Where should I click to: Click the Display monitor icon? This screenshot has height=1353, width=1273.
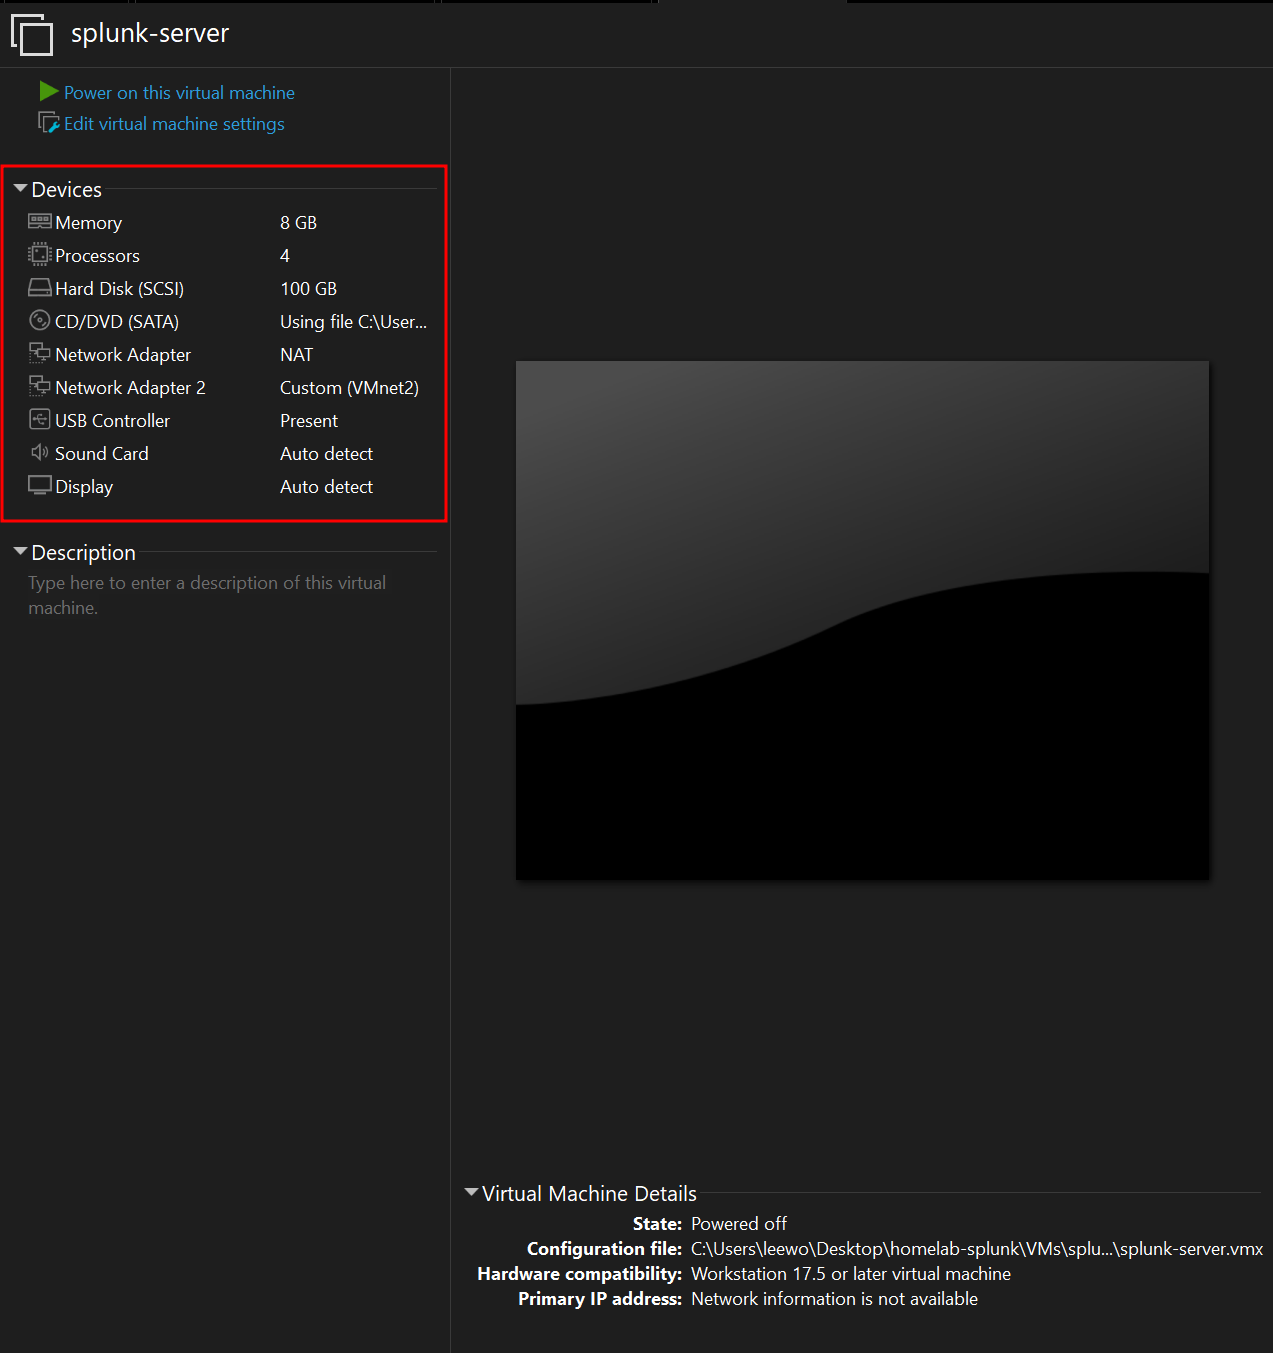tap(40, 486)
